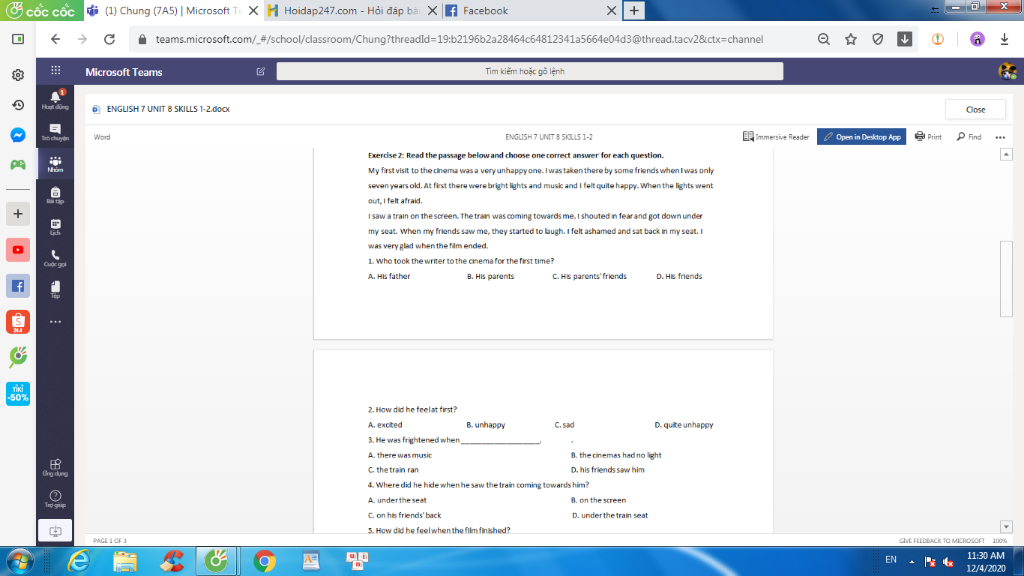Viewport: 1024px width, 576px height.
Task: Click the muted volume tray icon
Action: pos(948,561)
